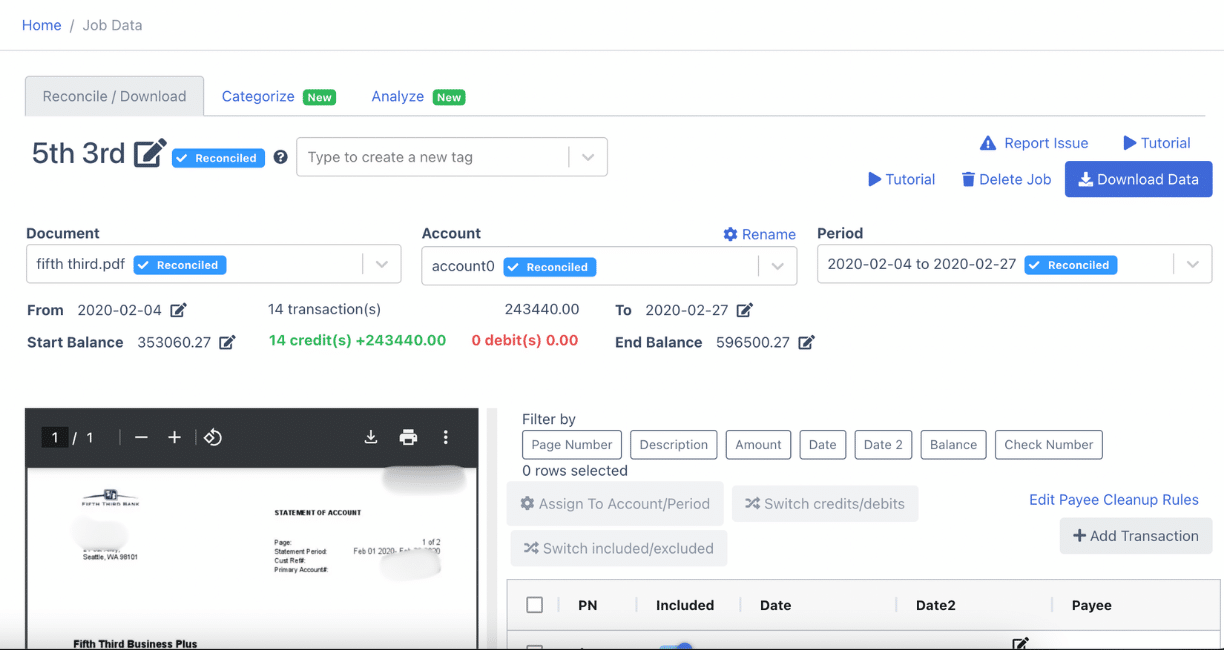Filter by Balance
1224x650 pixels.
point(954,445)
